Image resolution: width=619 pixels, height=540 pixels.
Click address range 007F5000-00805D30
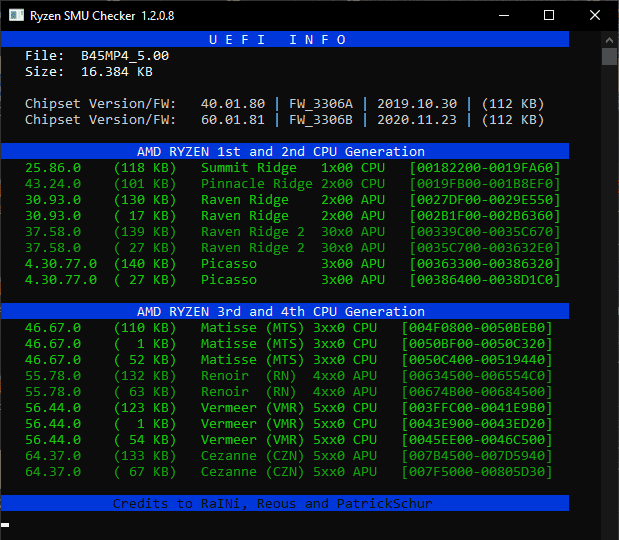point(476,472)
